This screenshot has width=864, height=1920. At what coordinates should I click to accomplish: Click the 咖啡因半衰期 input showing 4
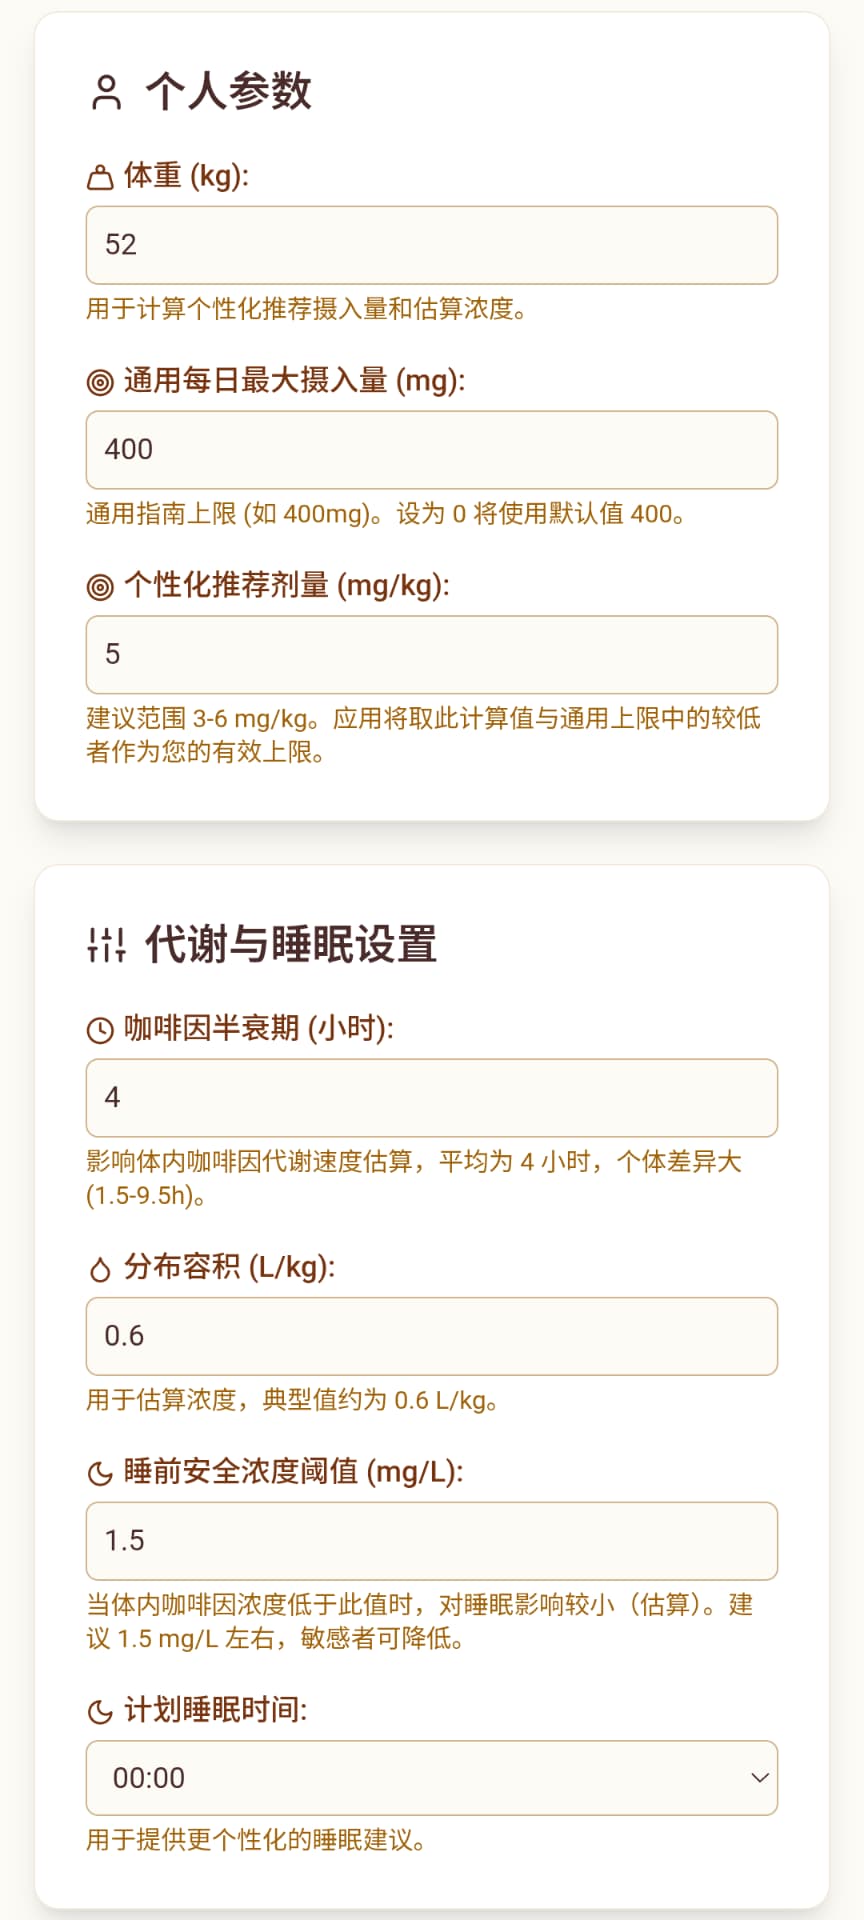point(432,1098)
